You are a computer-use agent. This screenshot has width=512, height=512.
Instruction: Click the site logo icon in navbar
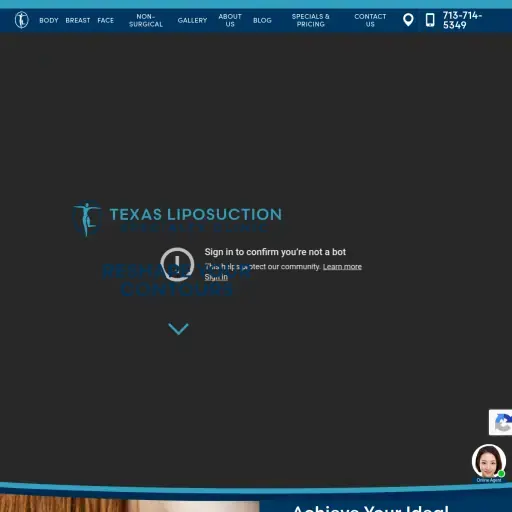22,20
